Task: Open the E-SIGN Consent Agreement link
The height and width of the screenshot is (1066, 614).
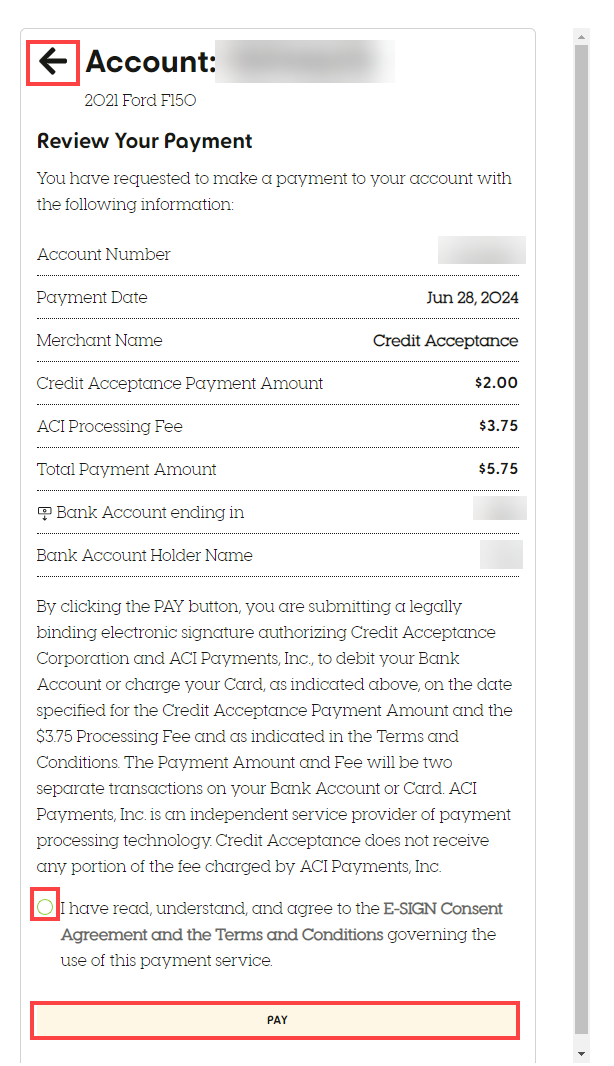Action: (443, 909)
